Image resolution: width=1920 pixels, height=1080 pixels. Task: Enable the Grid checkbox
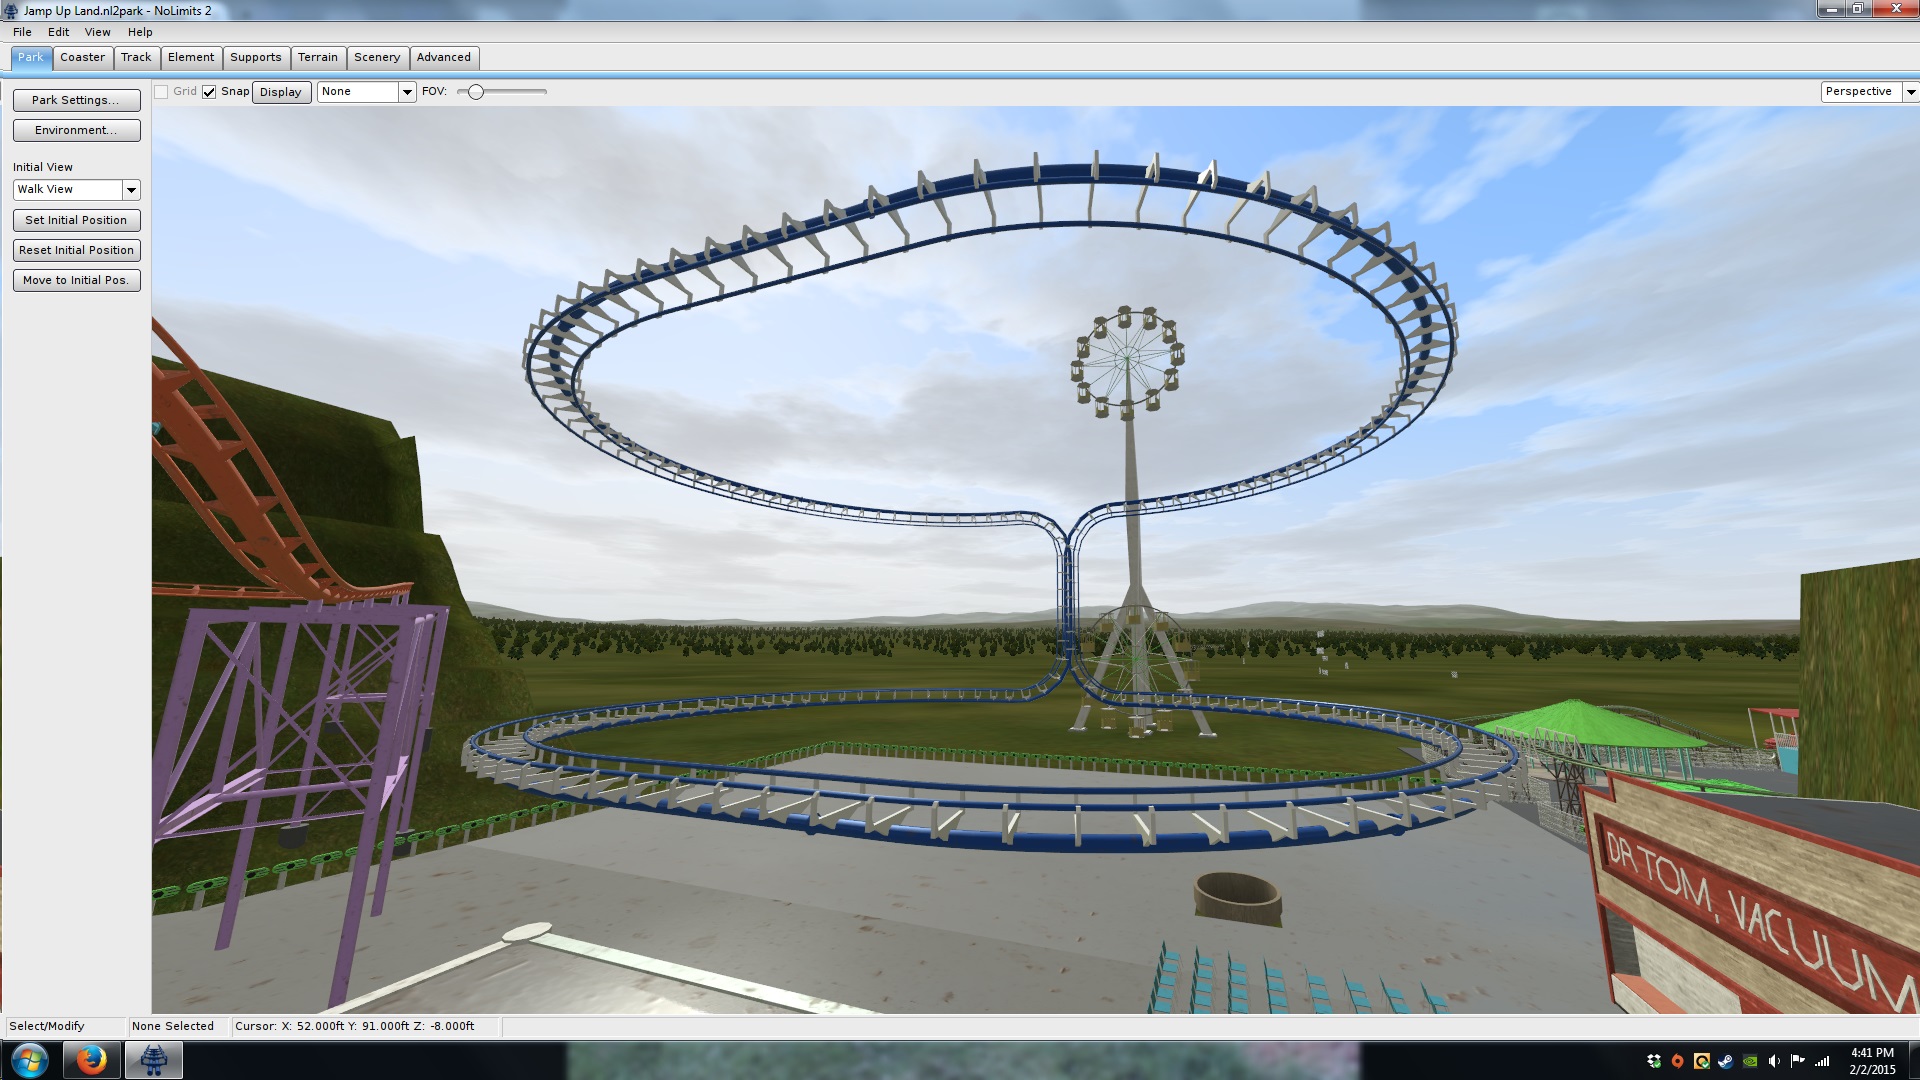(161, 92)
